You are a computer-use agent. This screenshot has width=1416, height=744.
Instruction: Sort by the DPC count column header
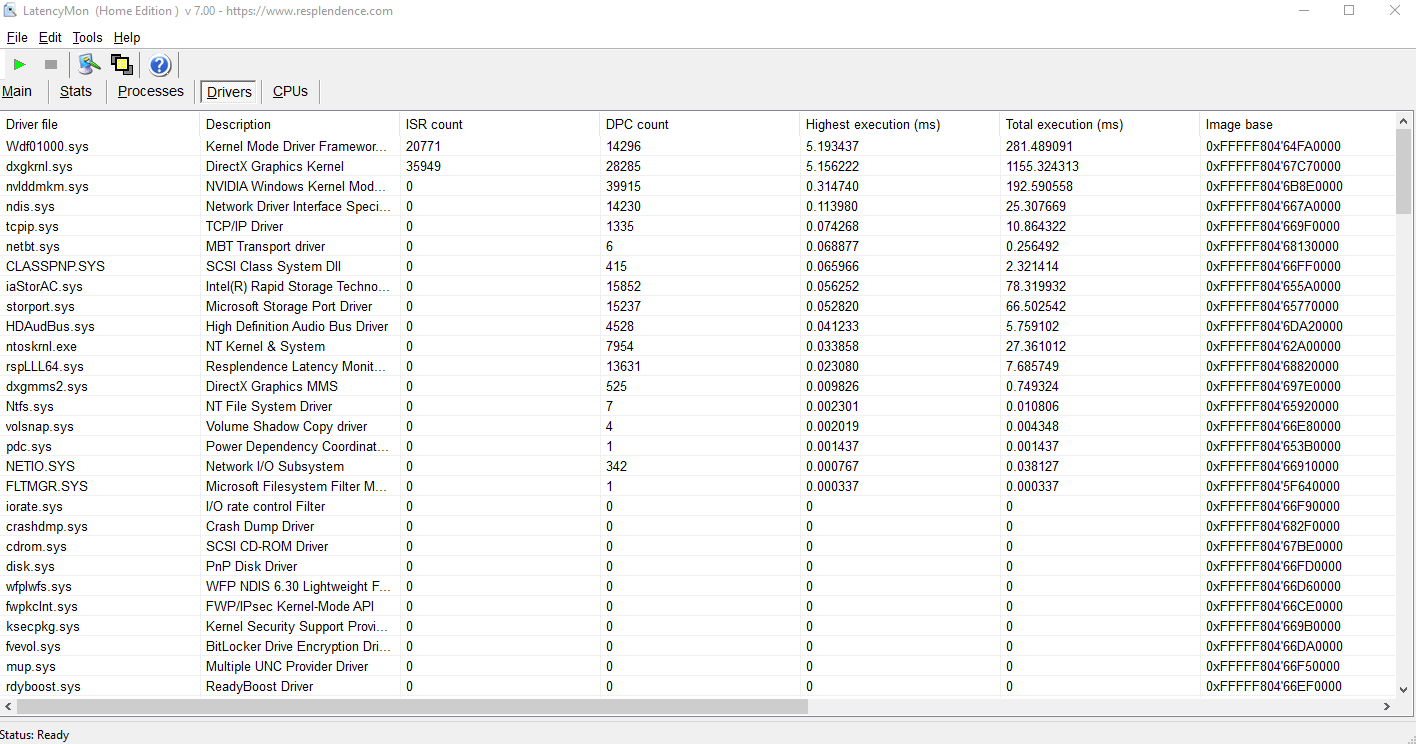tap(700, 124)
